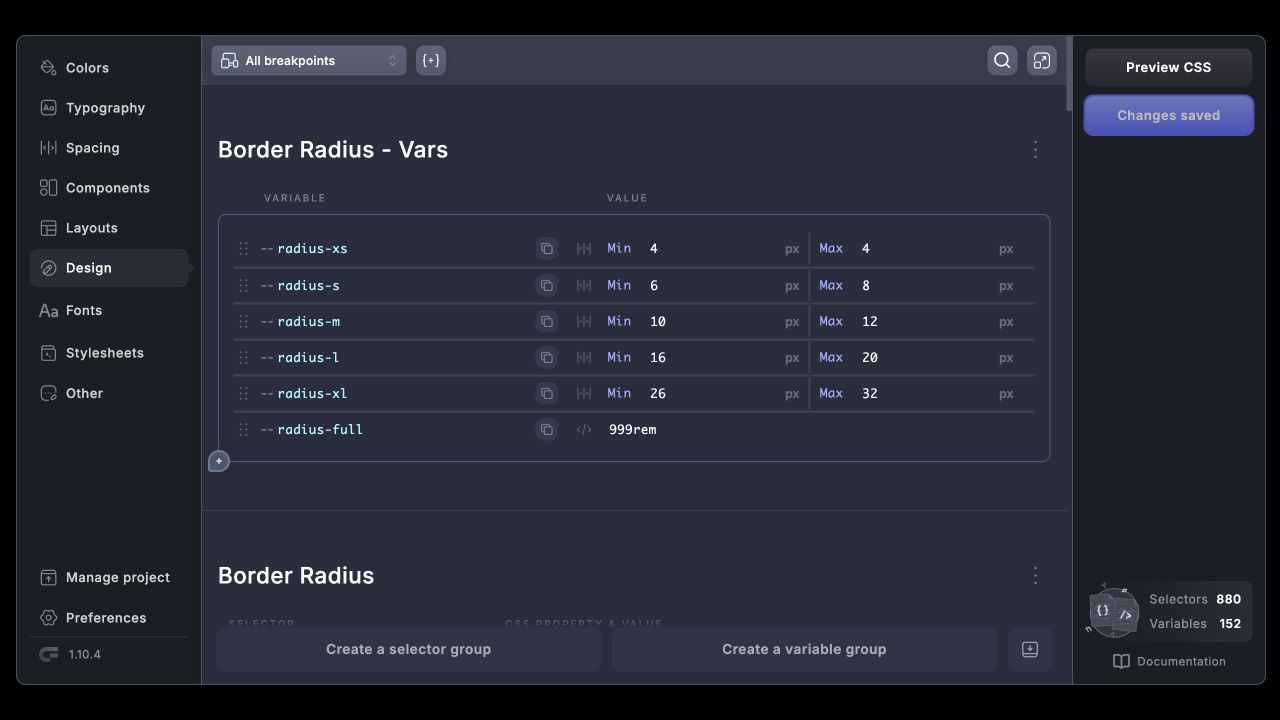Switch to the Components section
The width and height of the screenshot is (1280, 720).
tap(109, 188)
